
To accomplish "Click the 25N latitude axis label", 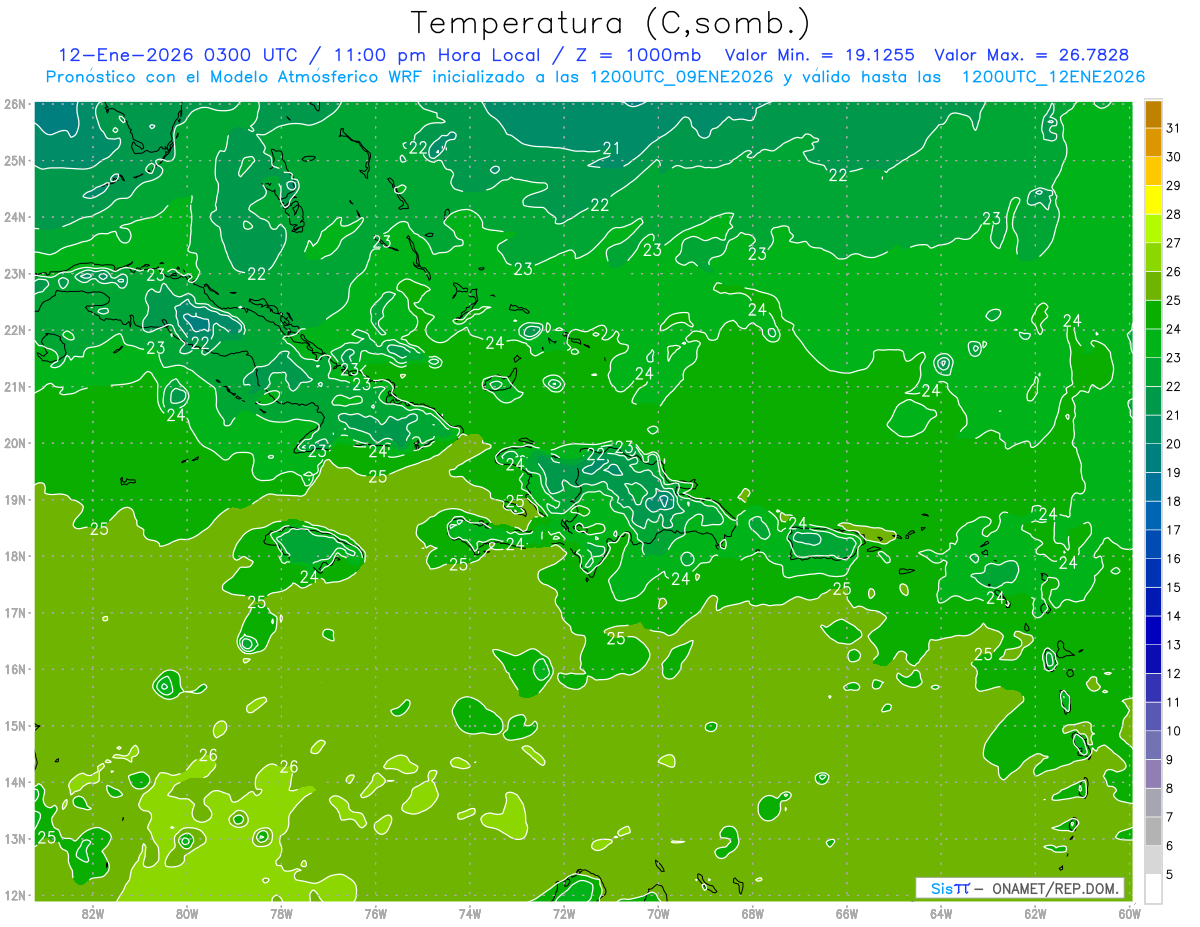I will click(x=14, y=160).
